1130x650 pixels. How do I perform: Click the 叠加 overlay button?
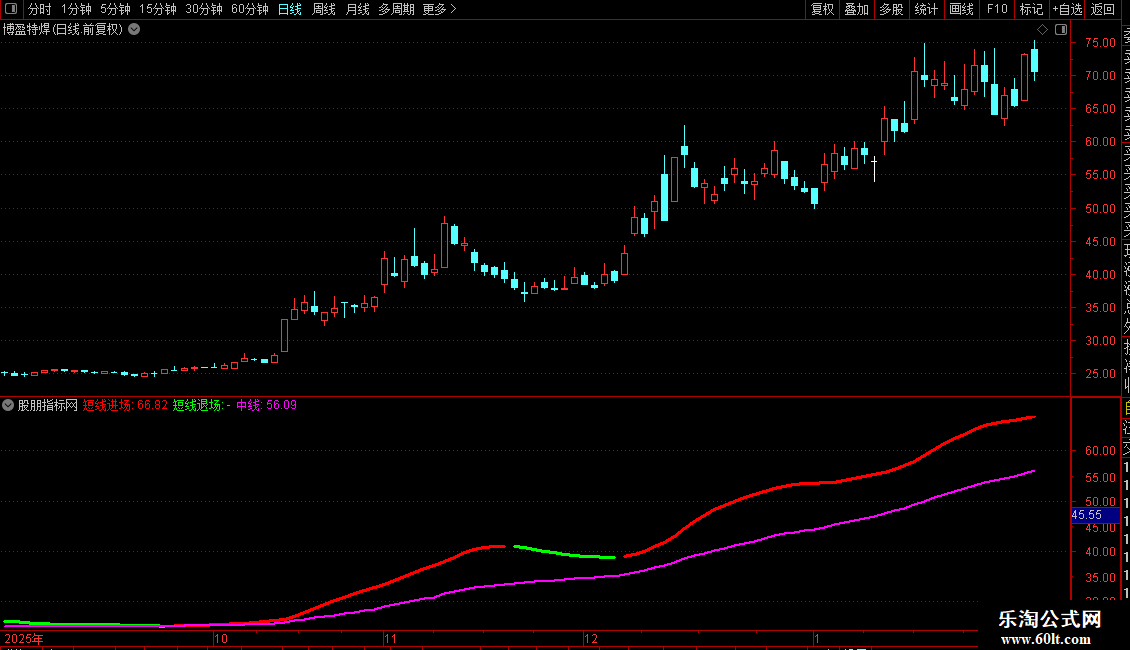point(857,9)
